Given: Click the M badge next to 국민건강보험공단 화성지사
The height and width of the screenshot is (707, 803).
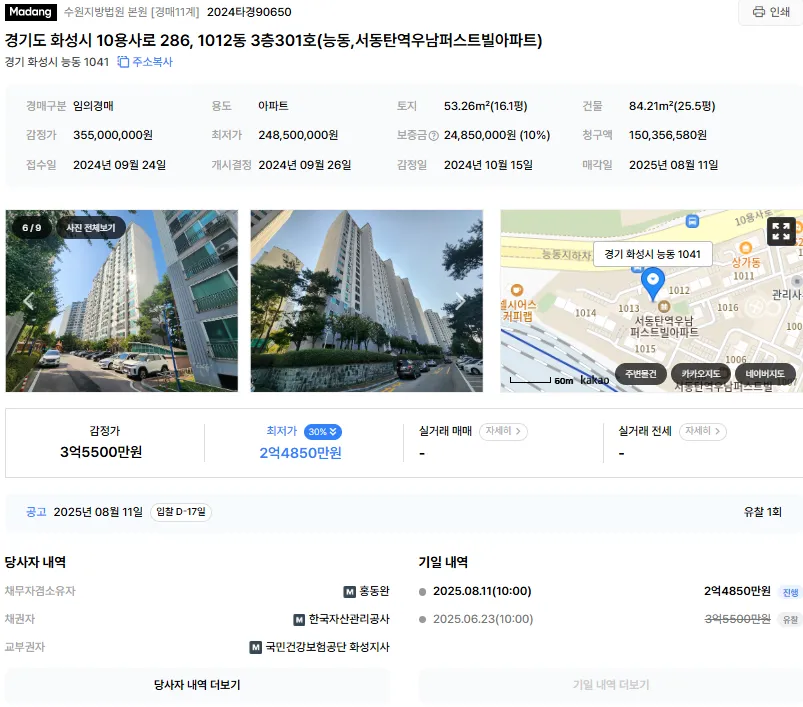Looking at the screenshot, I should pos(256,648).
